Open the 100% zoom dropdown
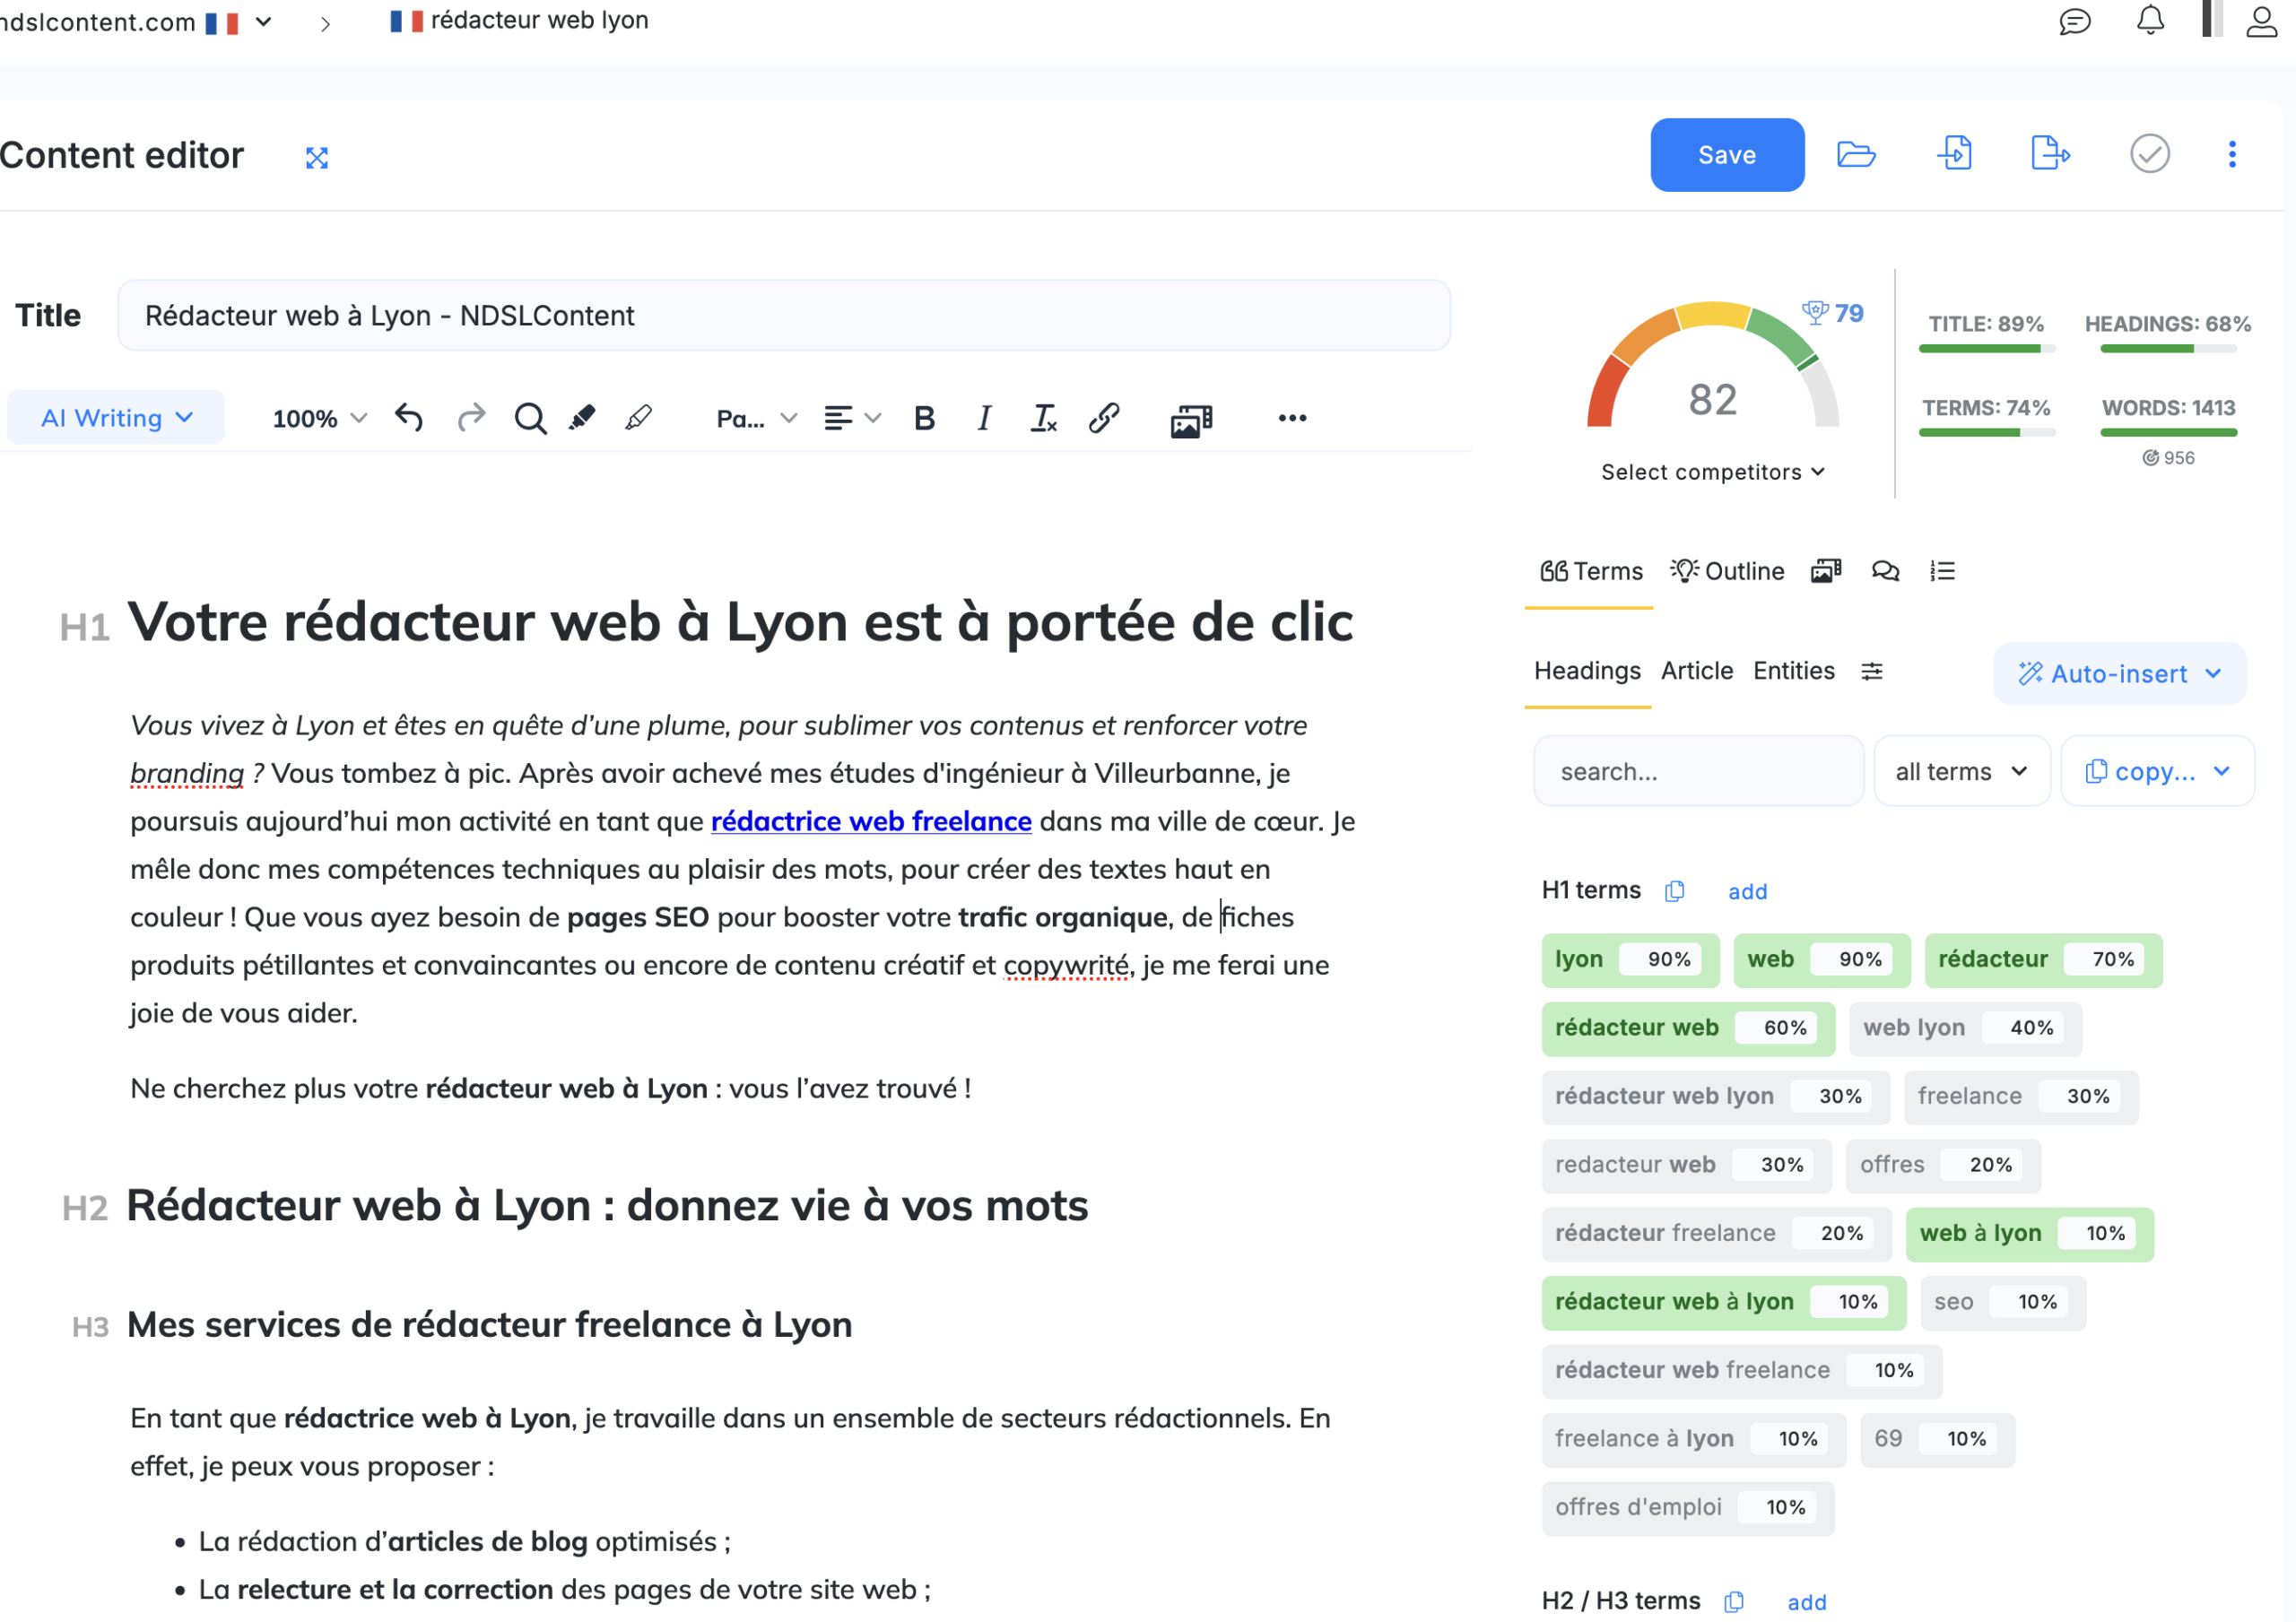 tap(319, 418)
